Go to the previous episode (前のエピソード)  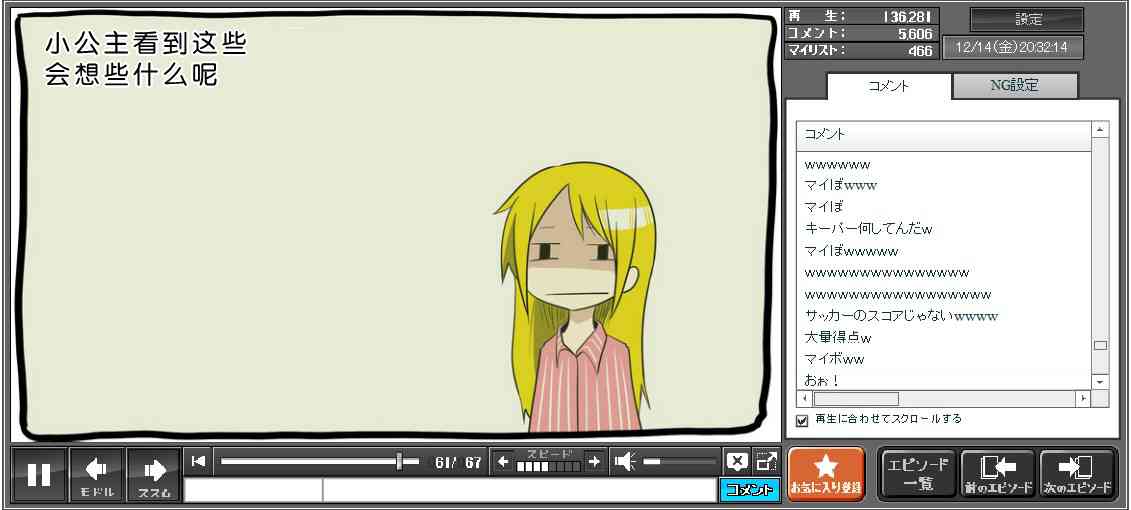click(x=997, y=474)
